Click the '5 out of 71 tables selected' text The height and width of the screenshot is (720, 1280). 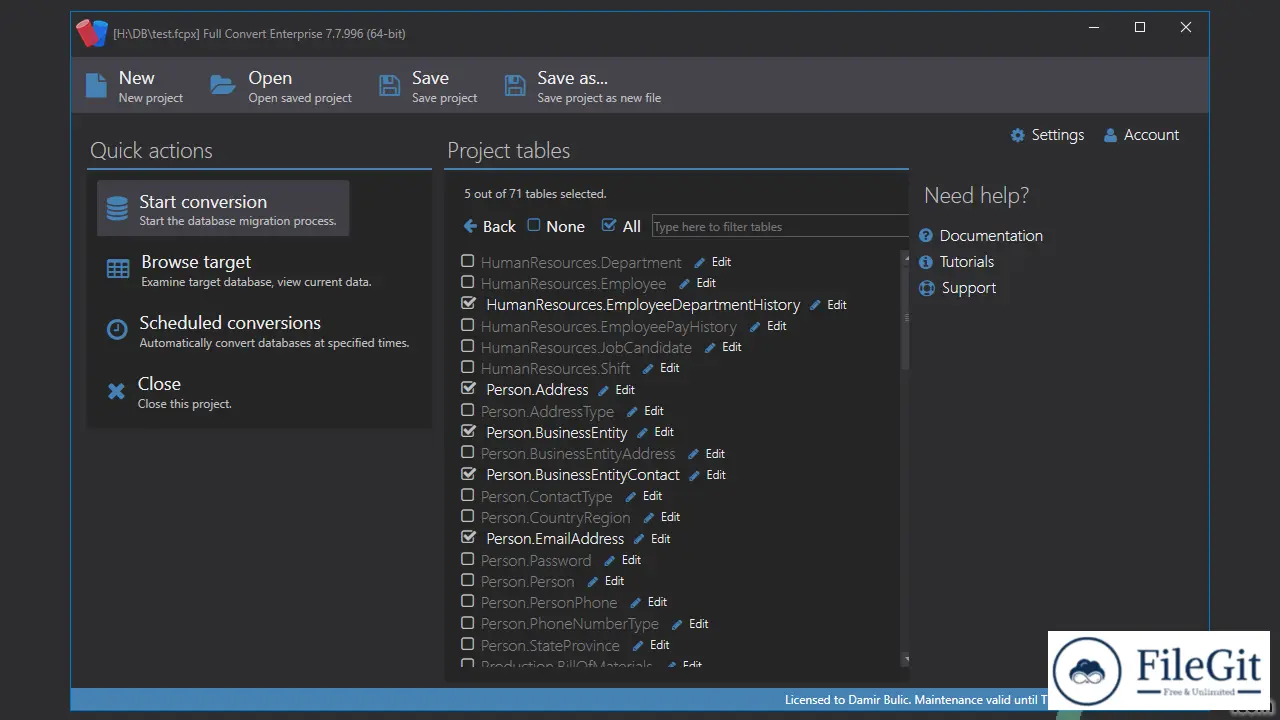point(535,194)
